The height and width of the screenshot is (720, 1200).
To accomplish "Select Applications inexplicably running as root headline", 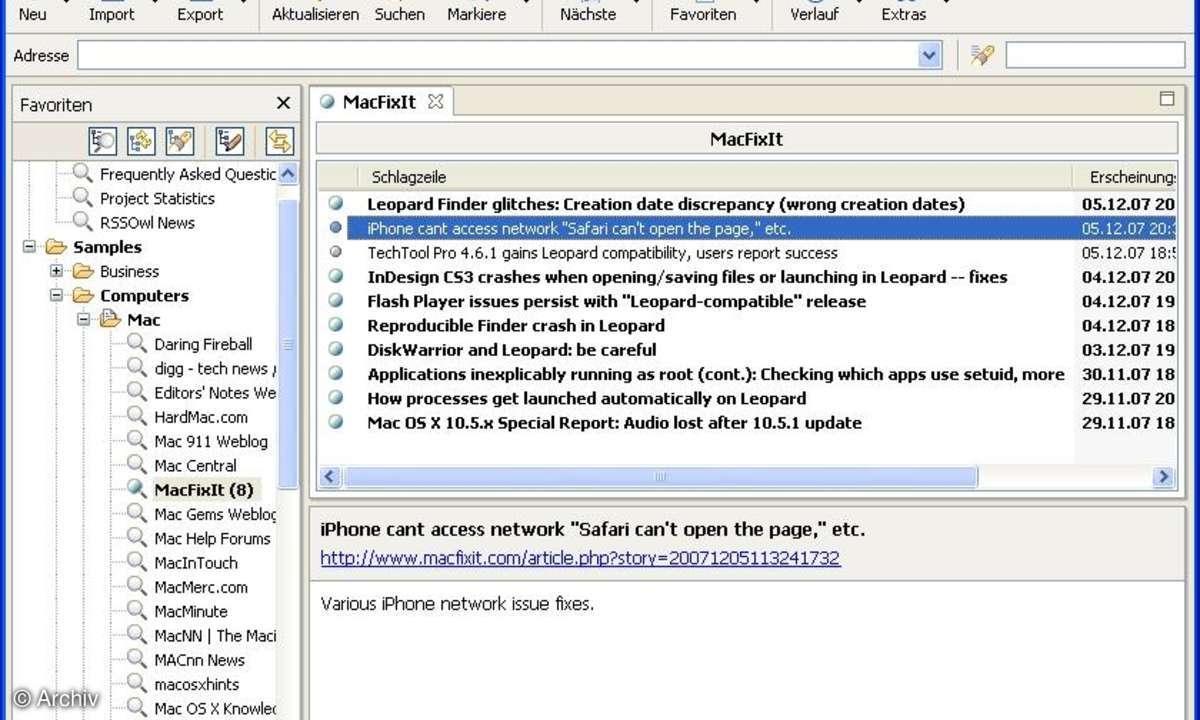I will [x=716, y=374].
